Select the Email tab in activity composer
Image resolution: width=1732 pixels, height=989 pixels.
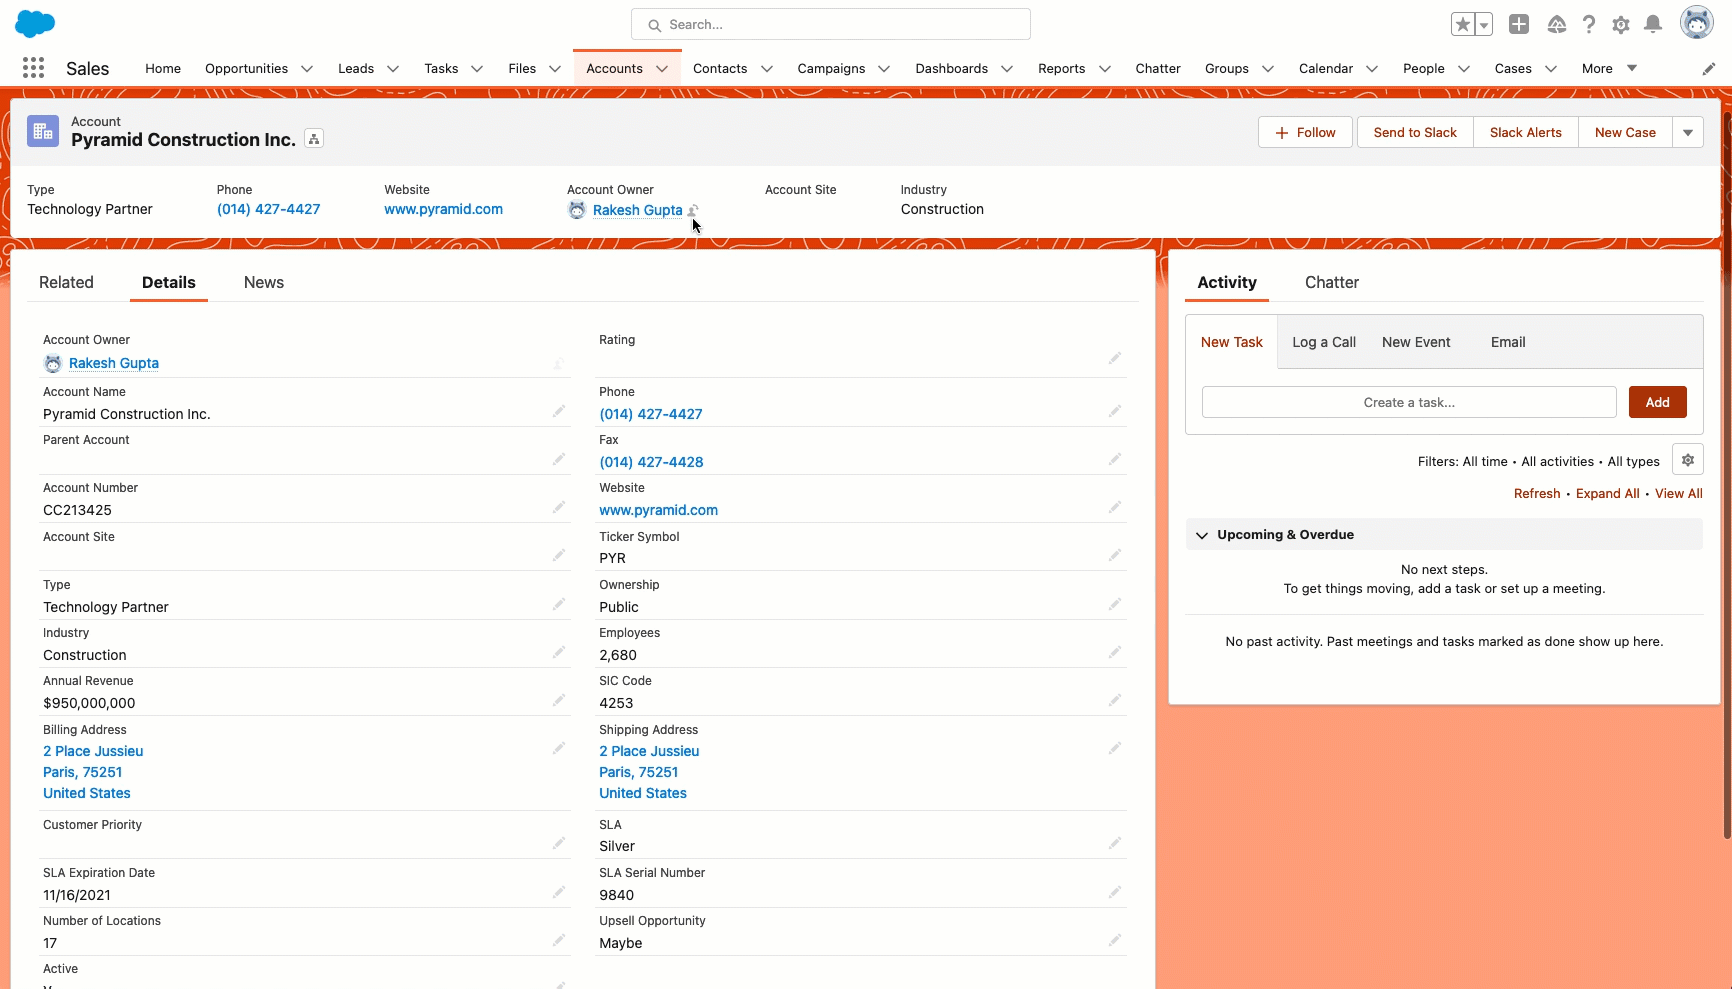coord(1508,342)
